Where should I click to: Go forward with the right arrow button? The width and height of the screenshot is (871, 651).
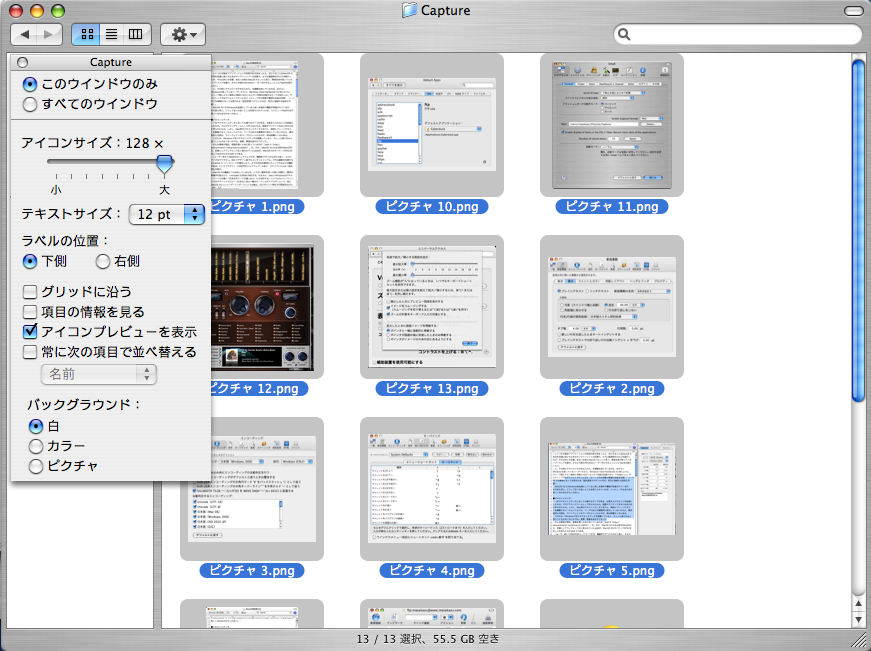click(49, 34)
